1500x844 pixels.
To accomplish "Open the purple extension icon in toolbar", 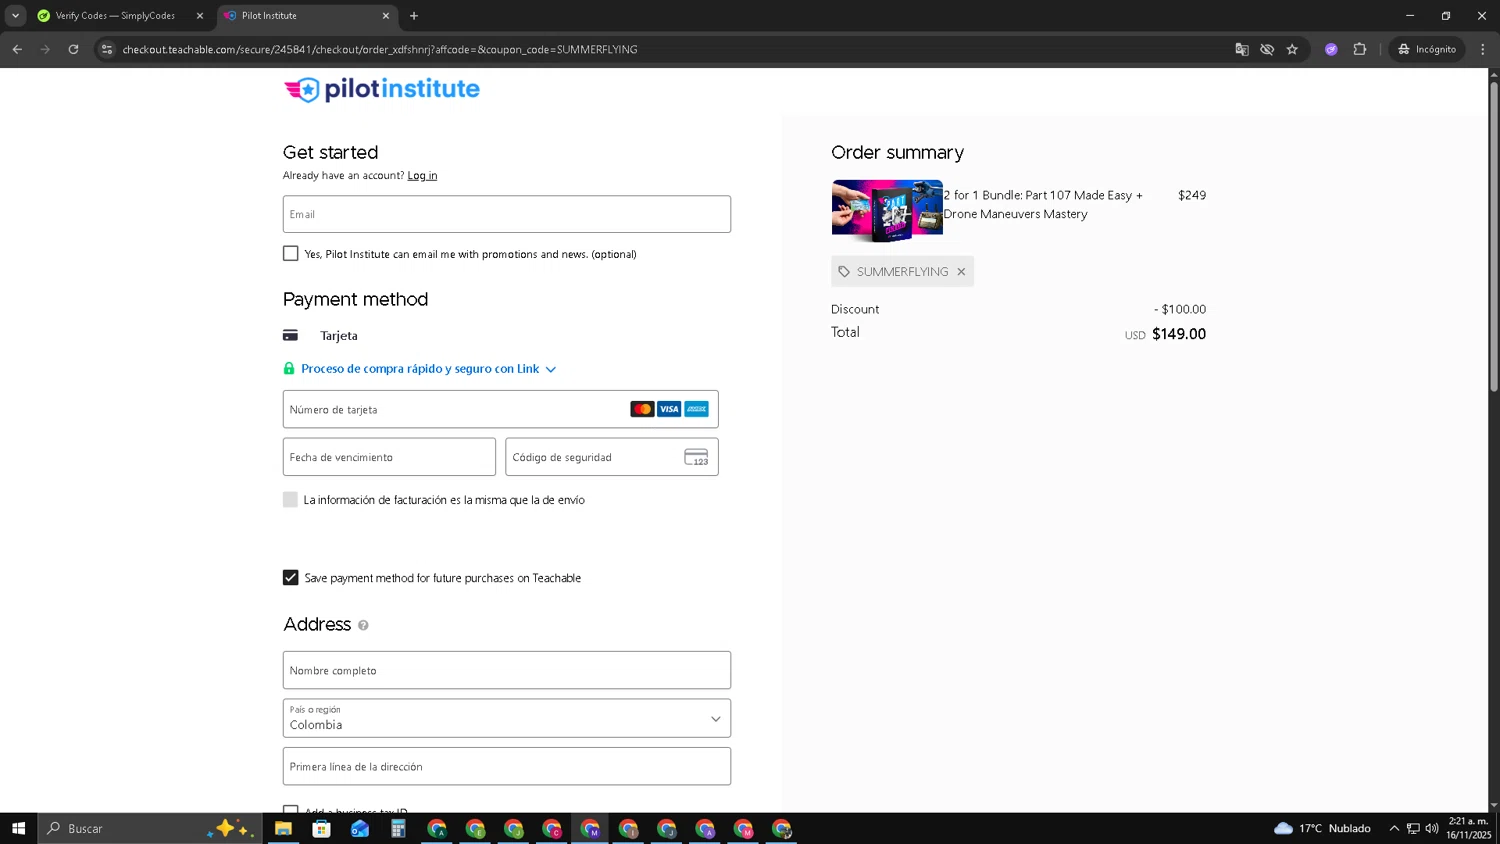I will (1331, 49).
